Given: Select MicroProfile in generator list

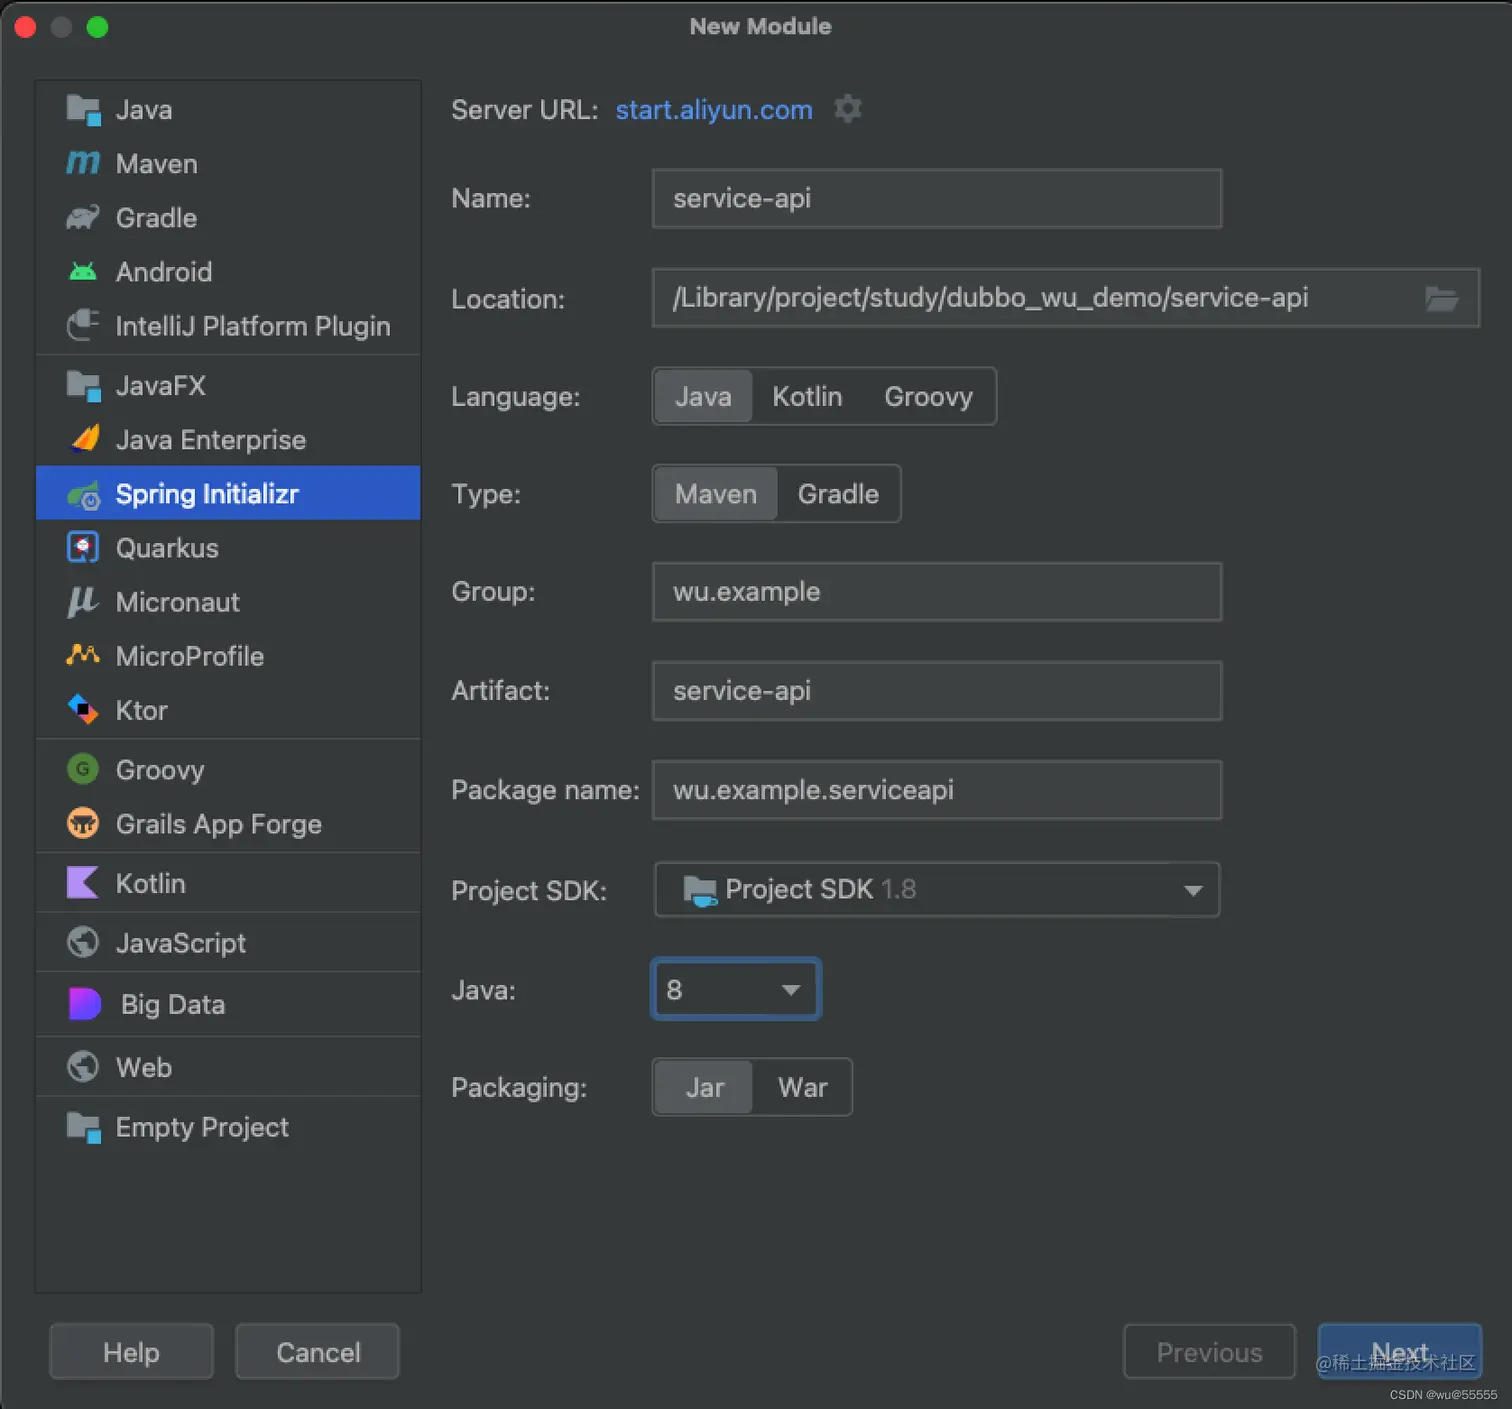Looking at the screenshot, I should (228, 655).
